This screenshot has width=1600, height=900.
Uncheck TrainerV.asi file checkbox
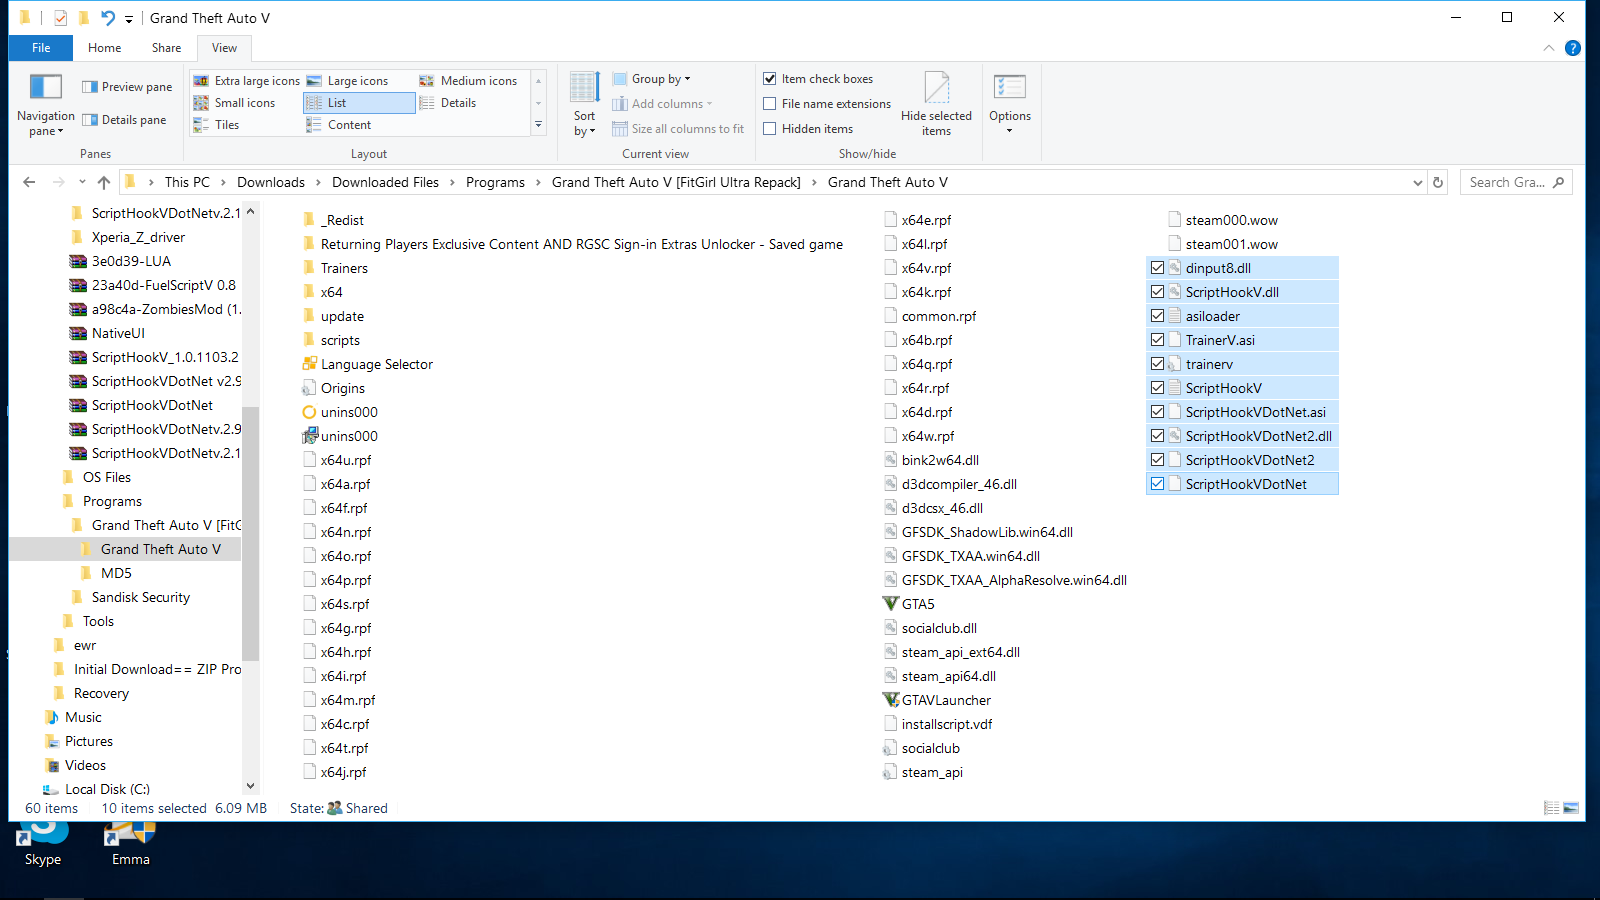(x=1157, y=340)
